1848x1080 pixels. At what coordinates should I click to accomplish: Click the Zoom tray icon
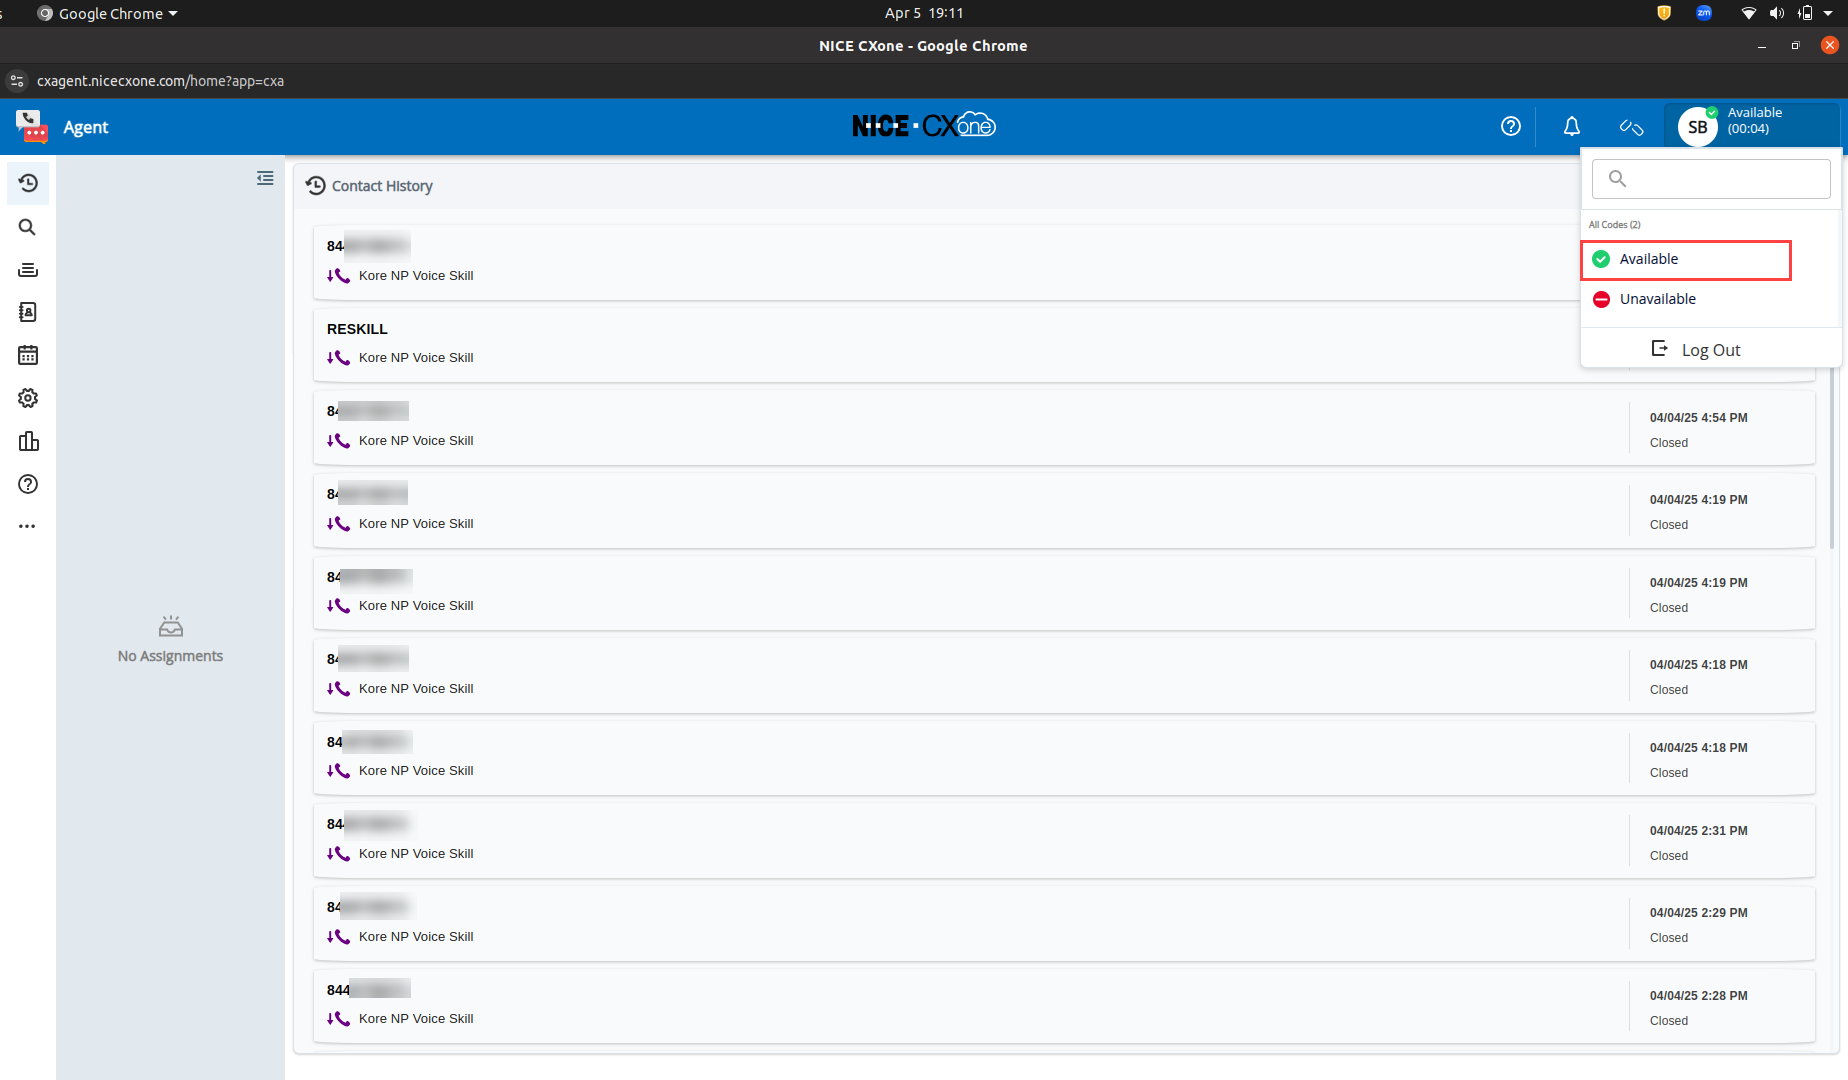[x=1704, y=13]
